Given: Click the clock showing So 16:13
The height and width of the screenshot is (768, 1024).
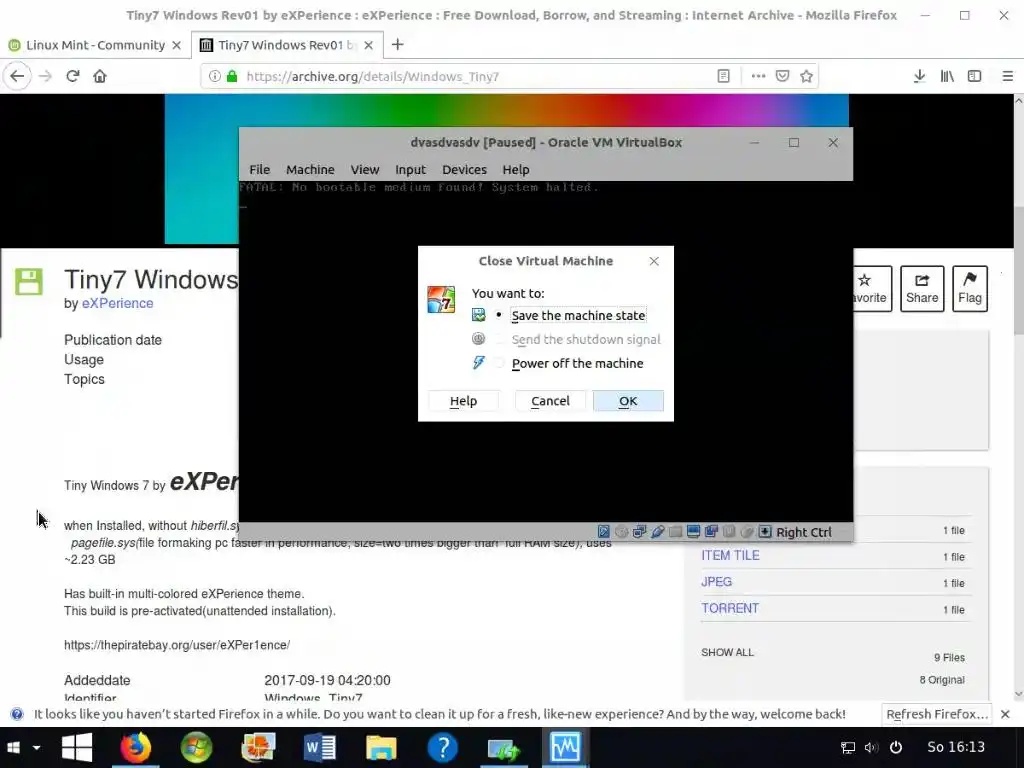Looking at the screenshot, I should (x=955, y=747).
